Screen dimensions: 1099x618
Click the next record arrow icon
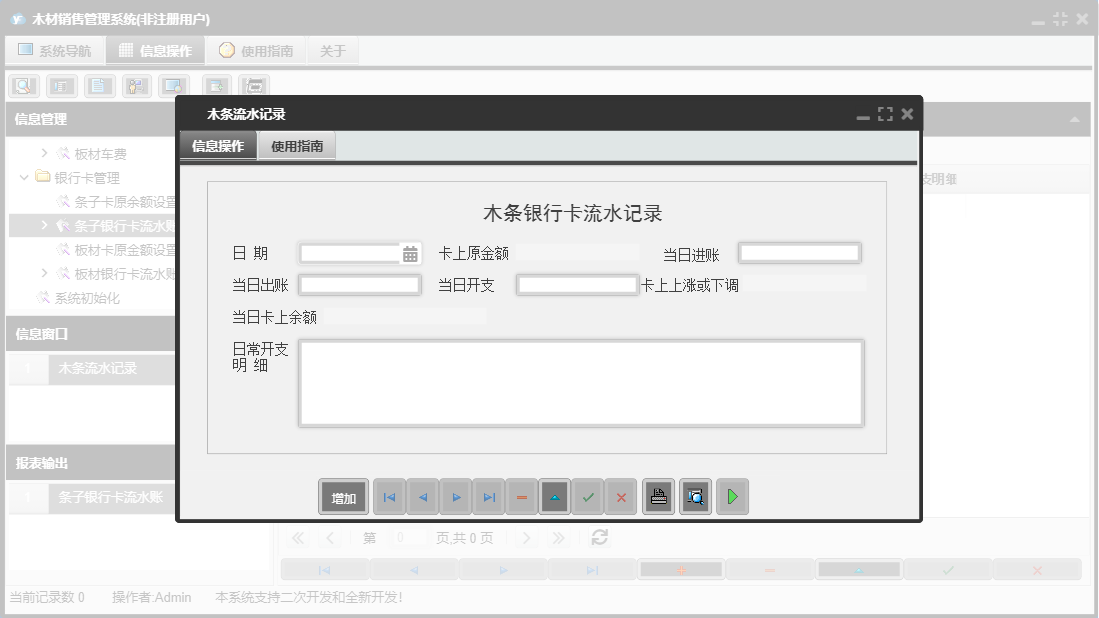coord(455,496)
